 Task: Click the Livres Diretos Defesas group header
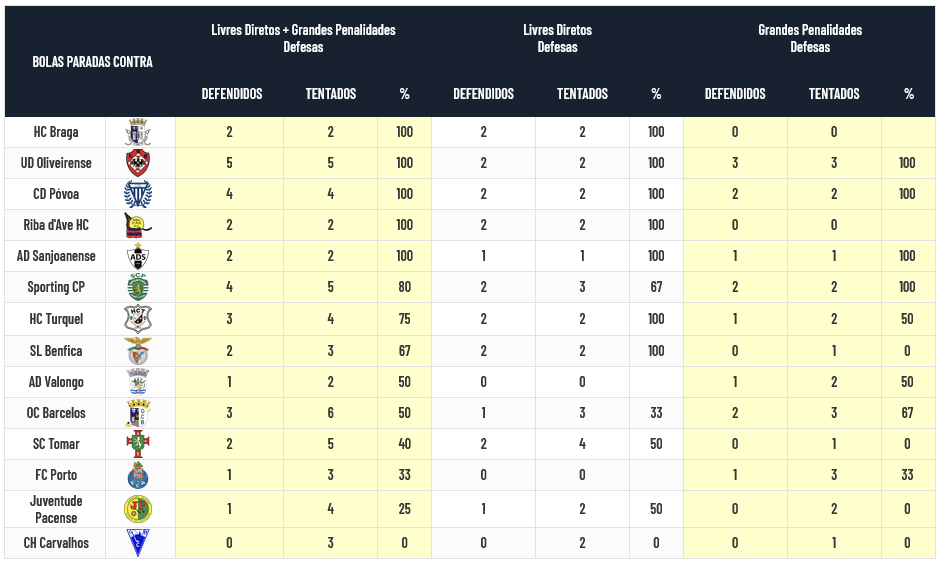coord(557,38)
